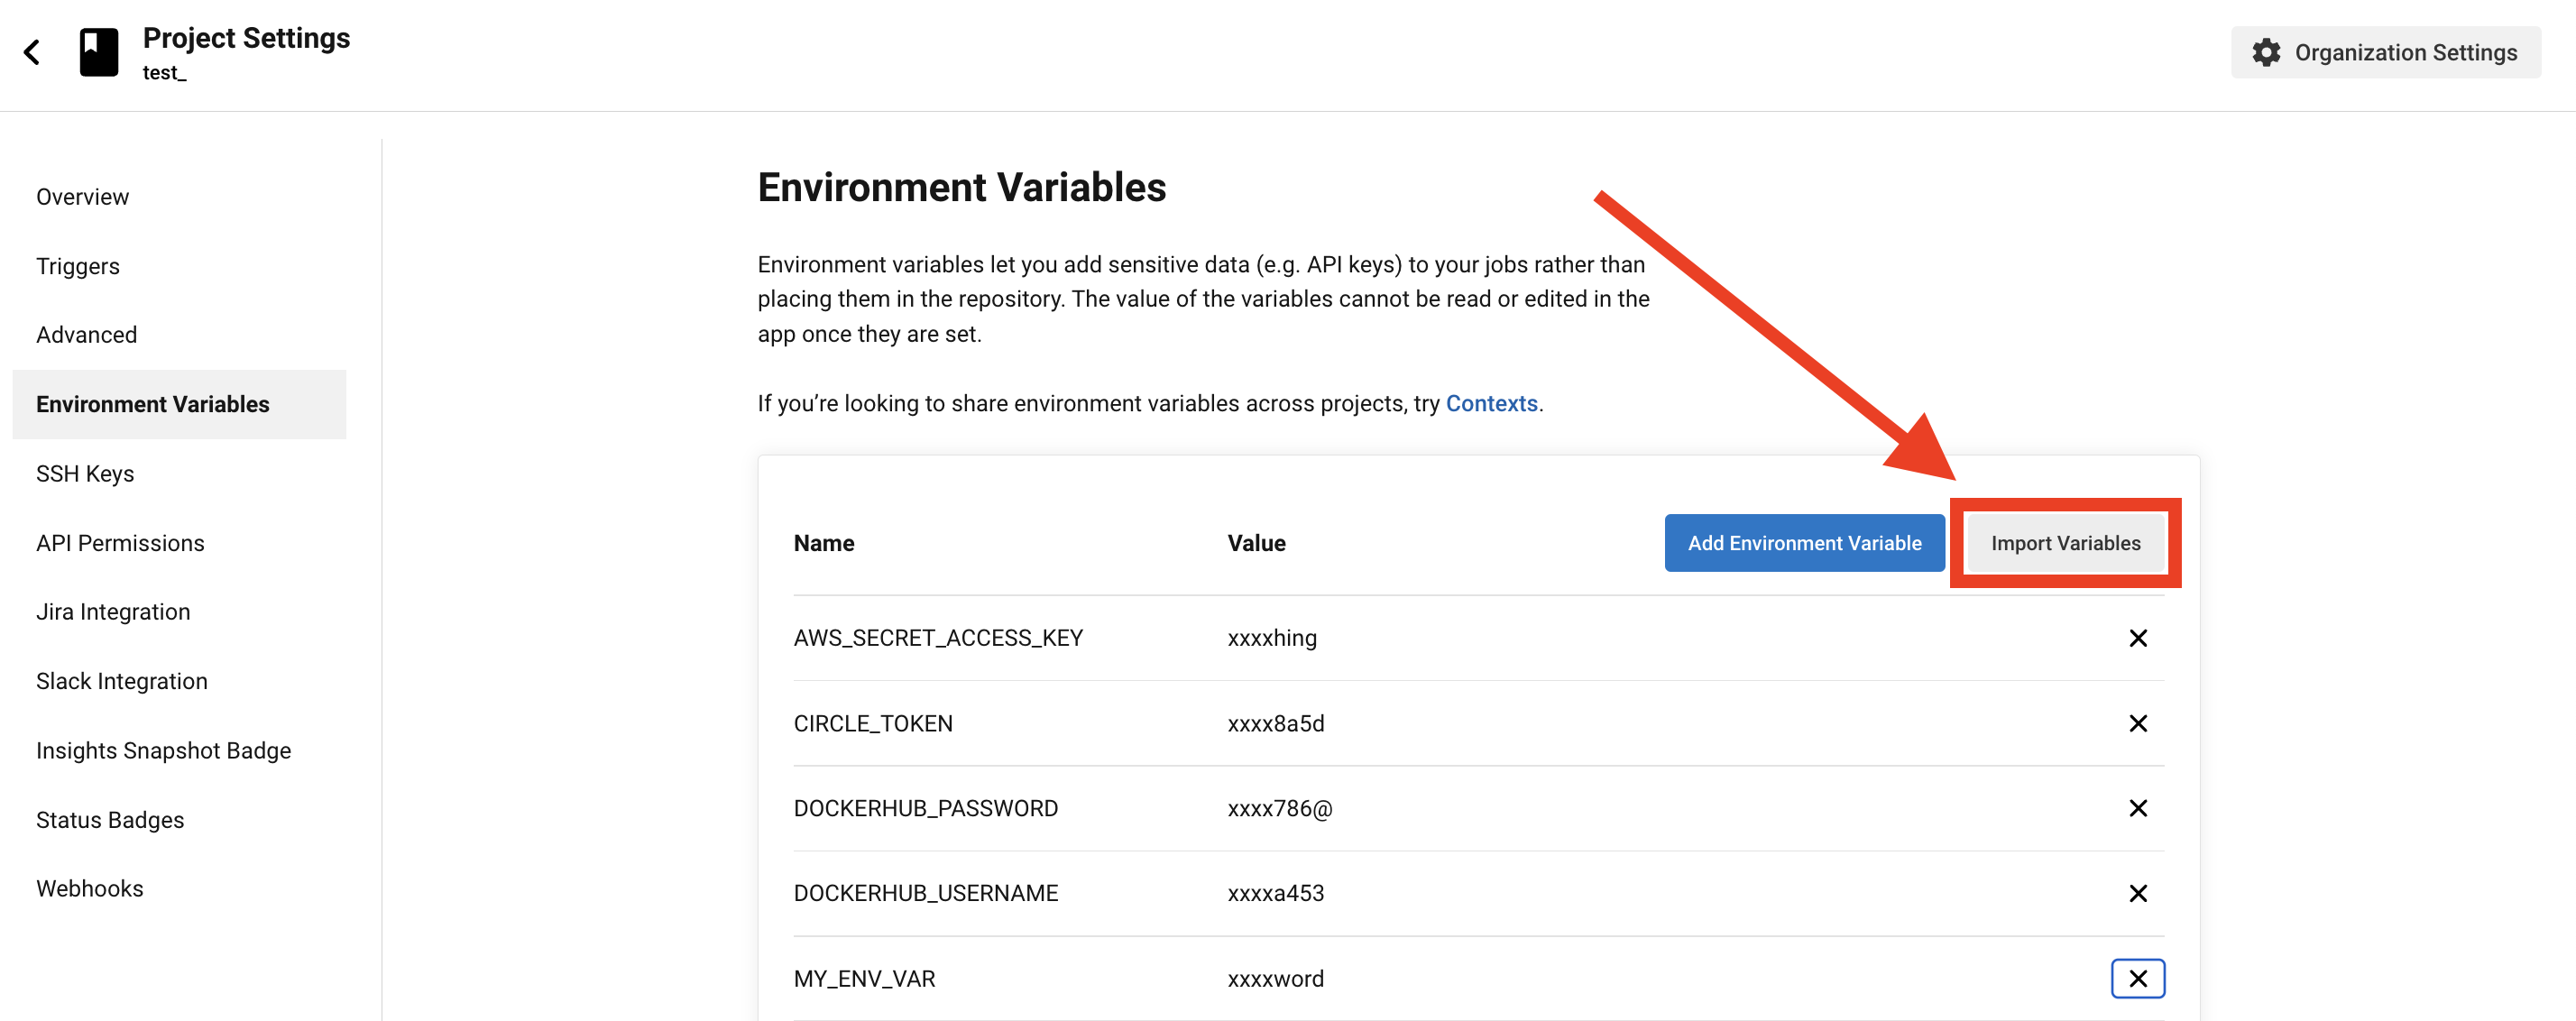Remove the DOCKERHUB_USERNAME variable
This screenshot has height=1021, width=2576.
pos(2137,893)
